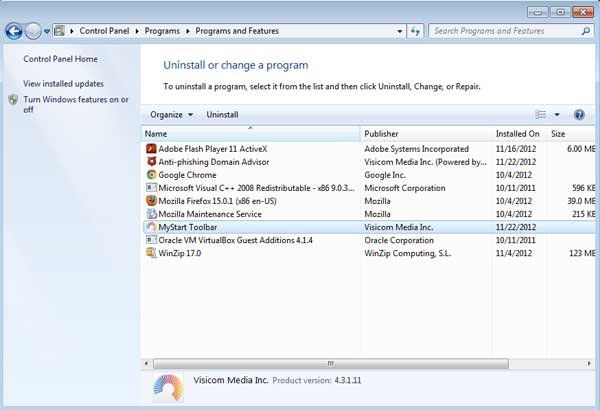Click the horizontal scrollbar thumb

[331, 363]
